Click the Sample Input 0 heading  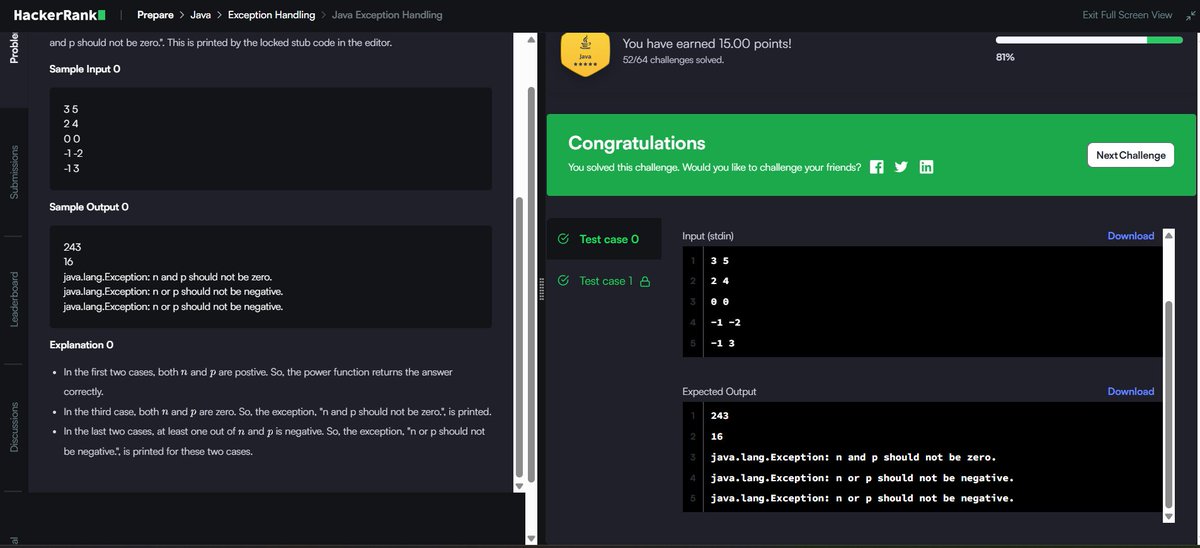click(x=85, y=69)
